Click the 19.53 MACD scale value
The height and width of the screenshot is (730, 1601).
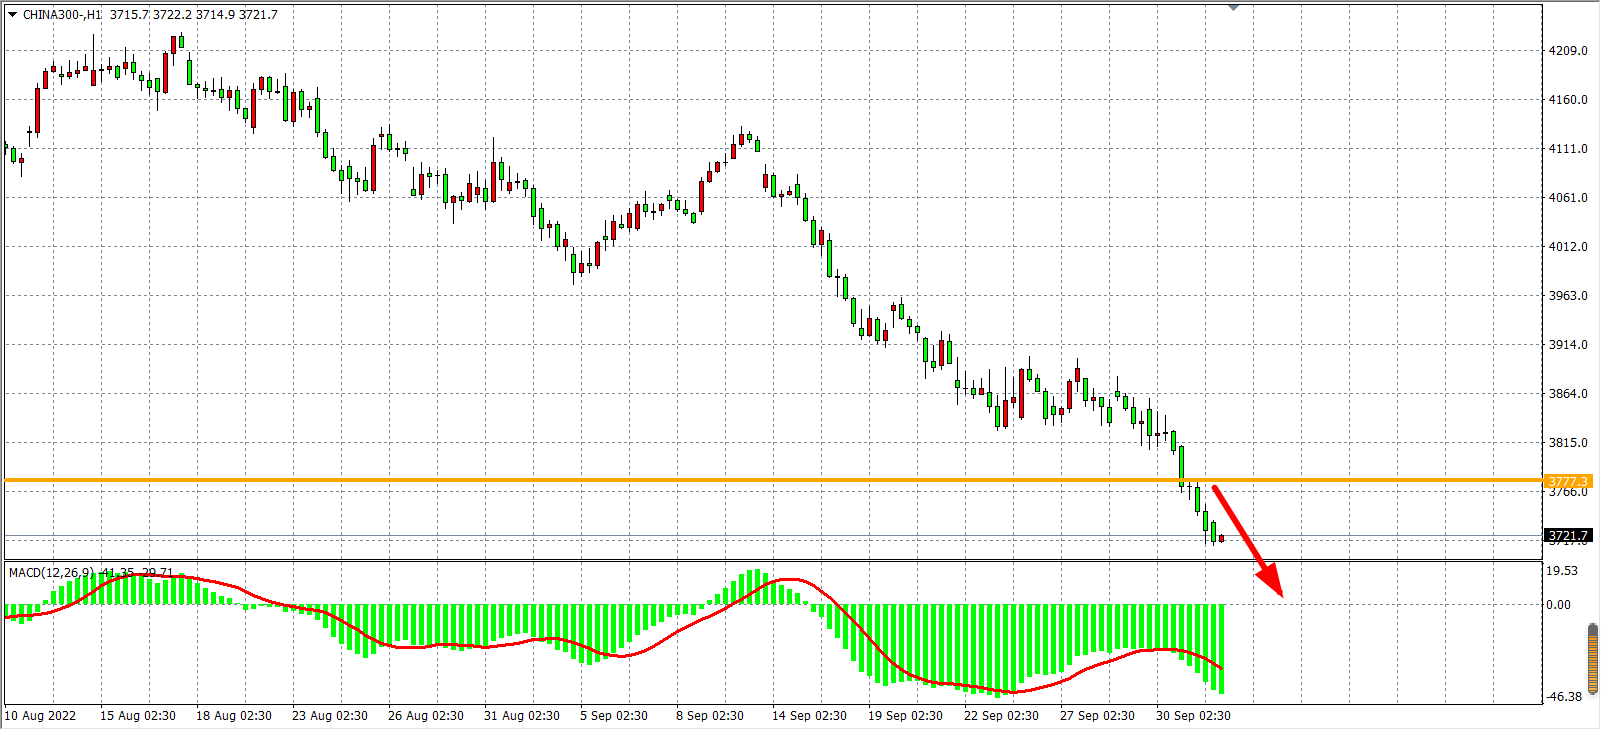coord(1562,571)
